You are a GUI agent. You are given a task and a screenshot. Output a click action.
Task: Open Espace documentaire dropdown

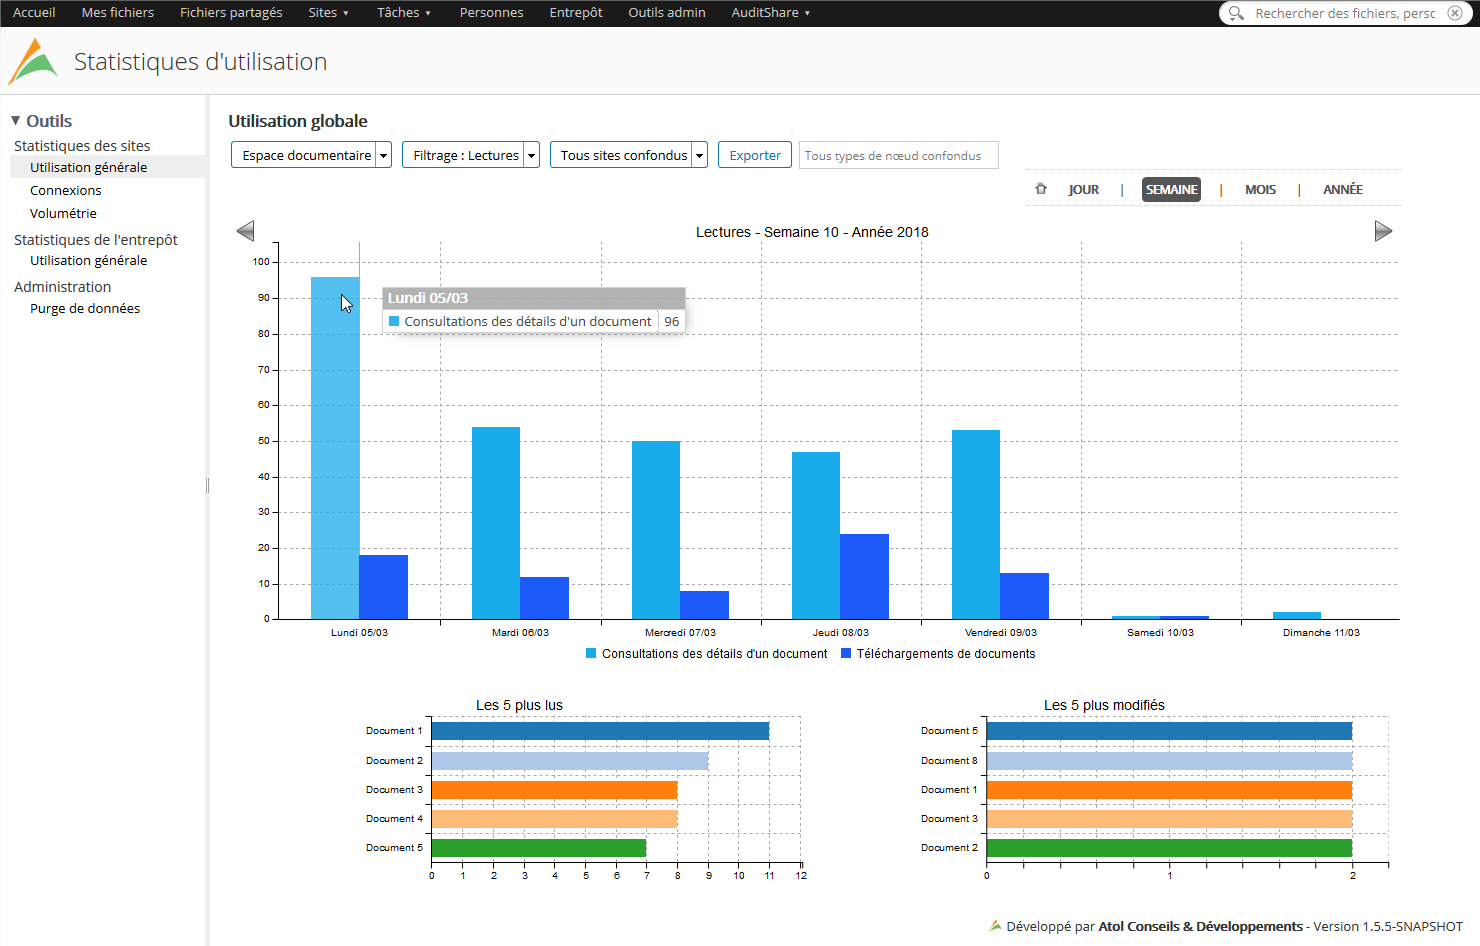[x=311, y=155]
